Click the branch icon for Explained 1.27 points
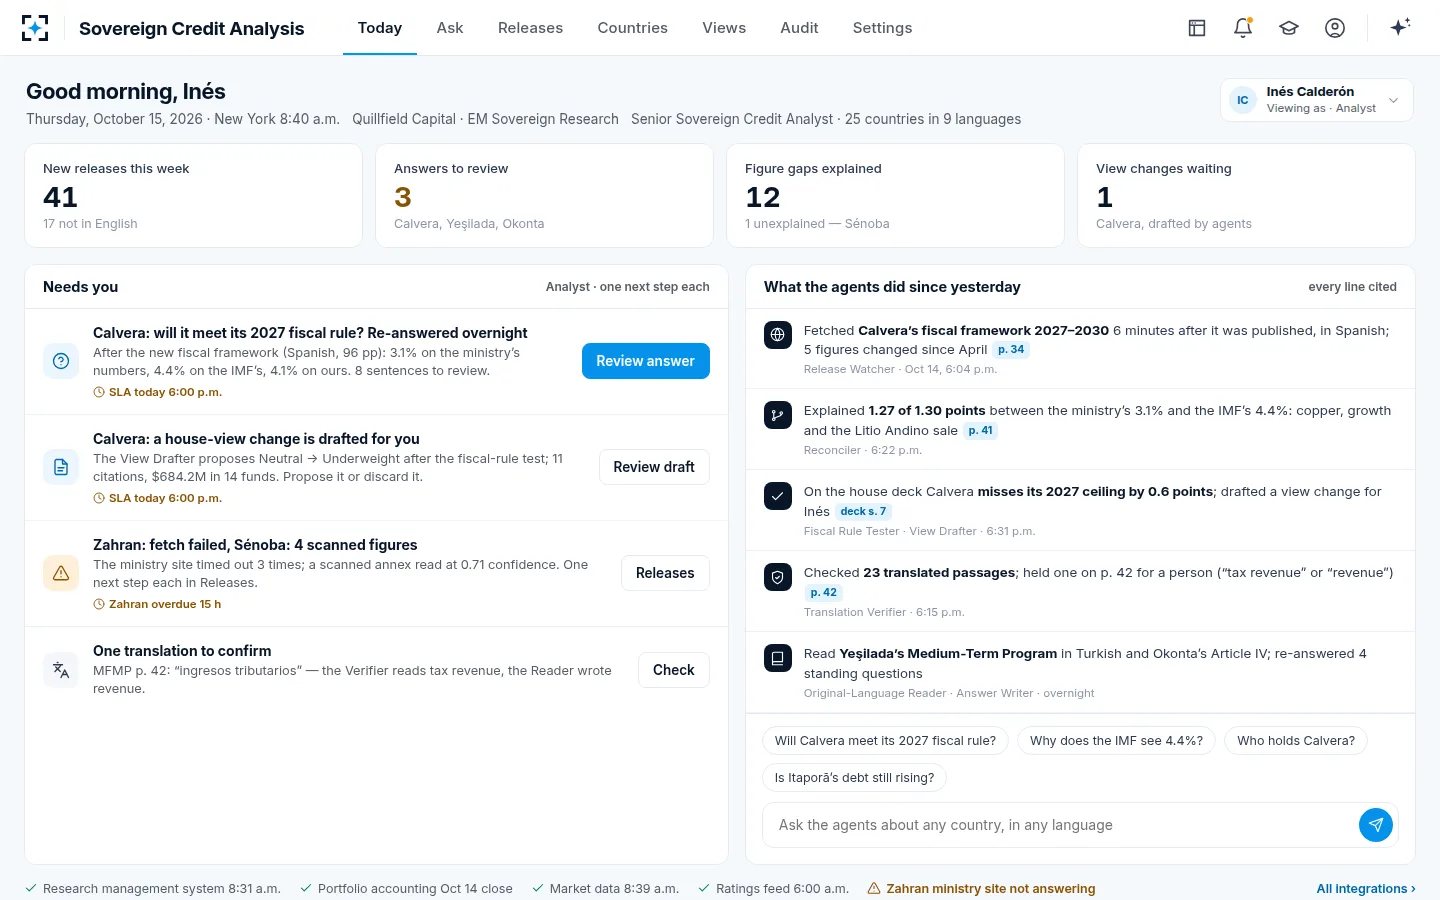Viewport: 1440px width, 900px height. 778,415
